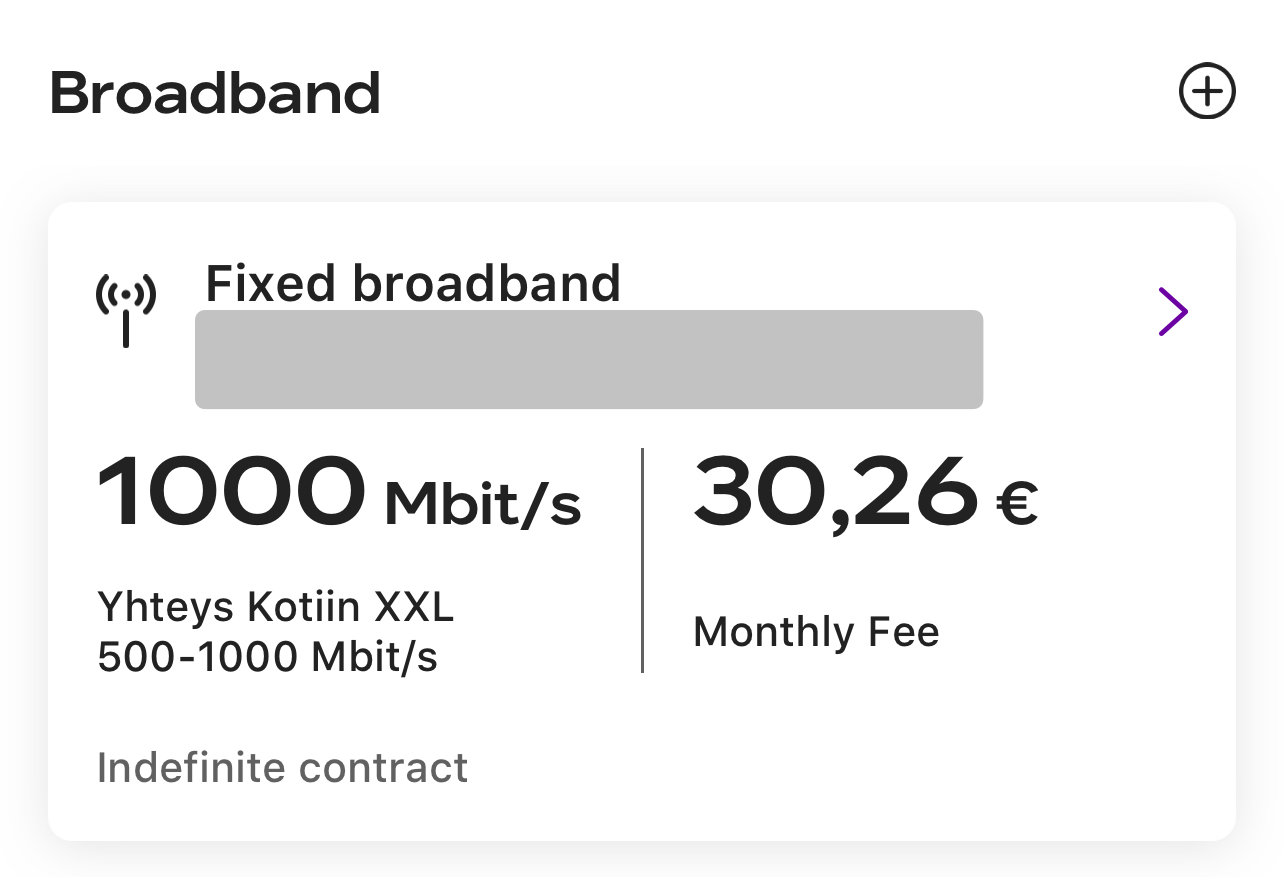The height and width of the screenshot is (886, 1284).
Task: Open details with the purple chevron arrow
Action: [1174, 311]
